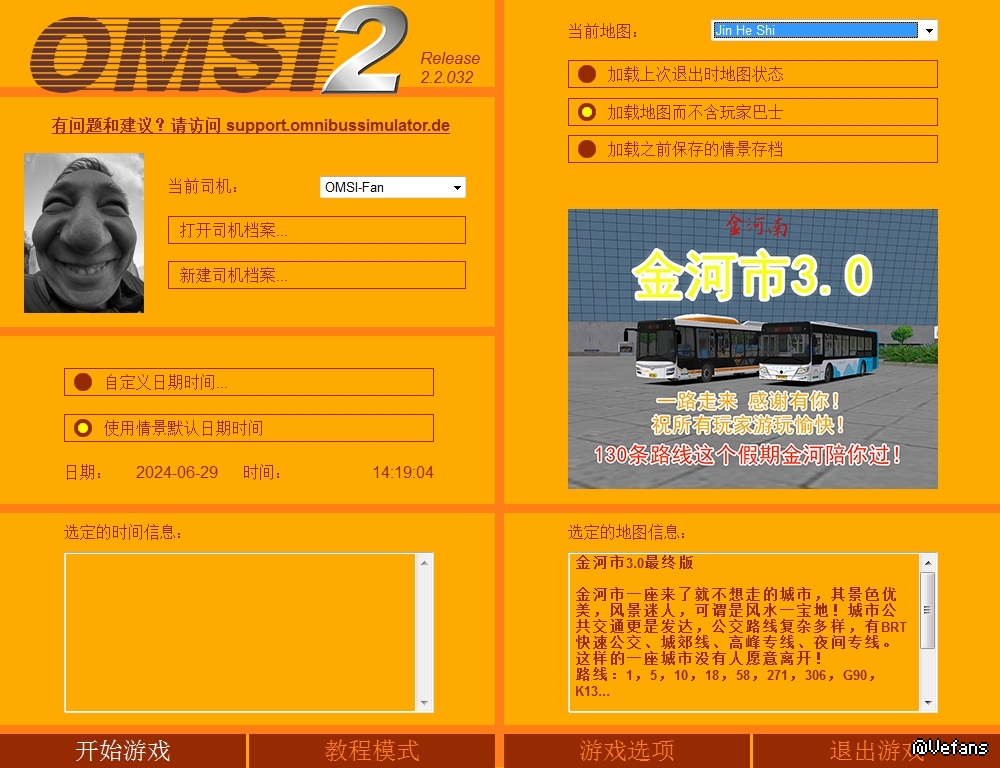The width and height of the screenshot is (1000, 768).
Task: Click the 当前地图 label
Action: [x=603, y=31]
